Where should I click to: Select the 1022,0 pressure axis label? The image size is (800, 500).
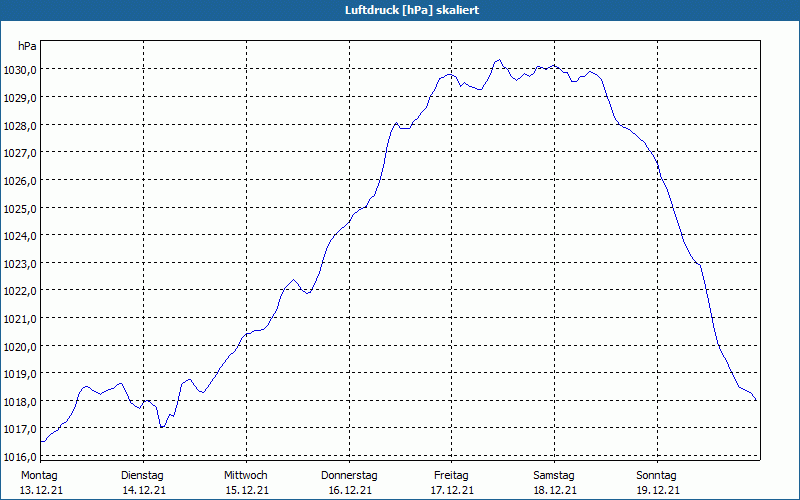[20, 291]
